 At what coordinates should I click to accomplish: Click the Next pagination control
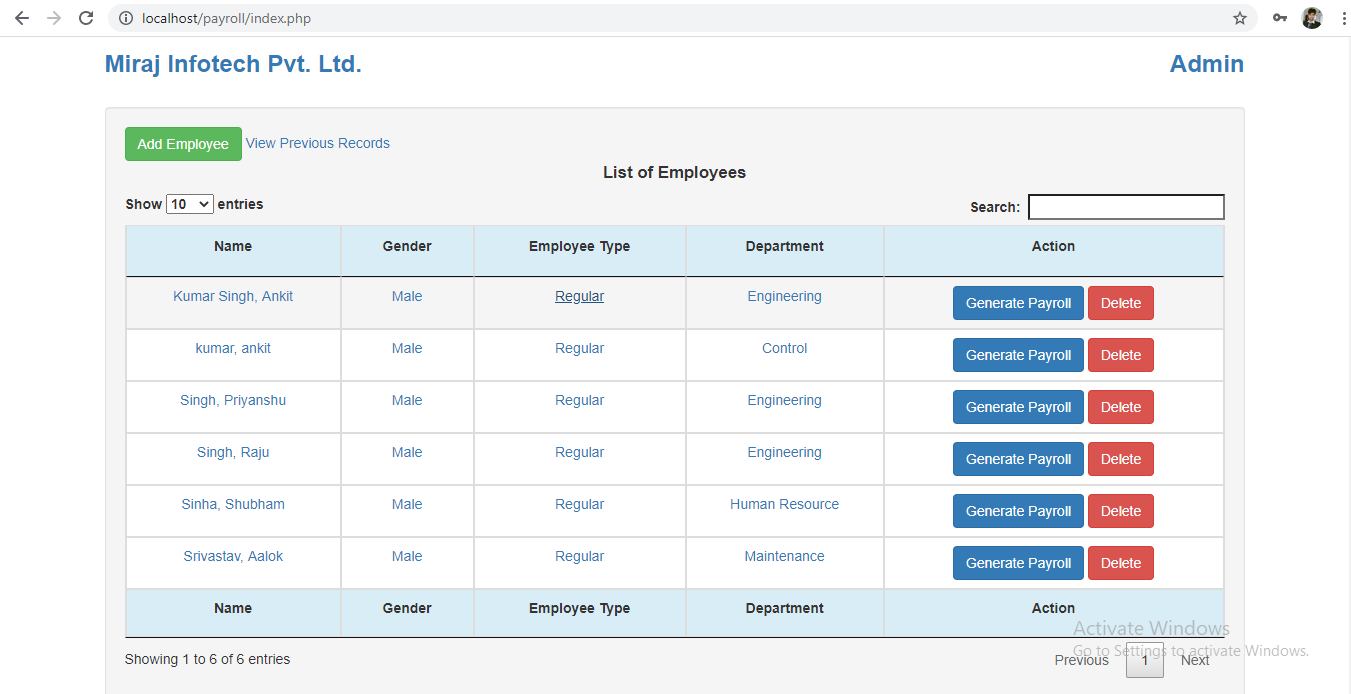point(1194,660)
